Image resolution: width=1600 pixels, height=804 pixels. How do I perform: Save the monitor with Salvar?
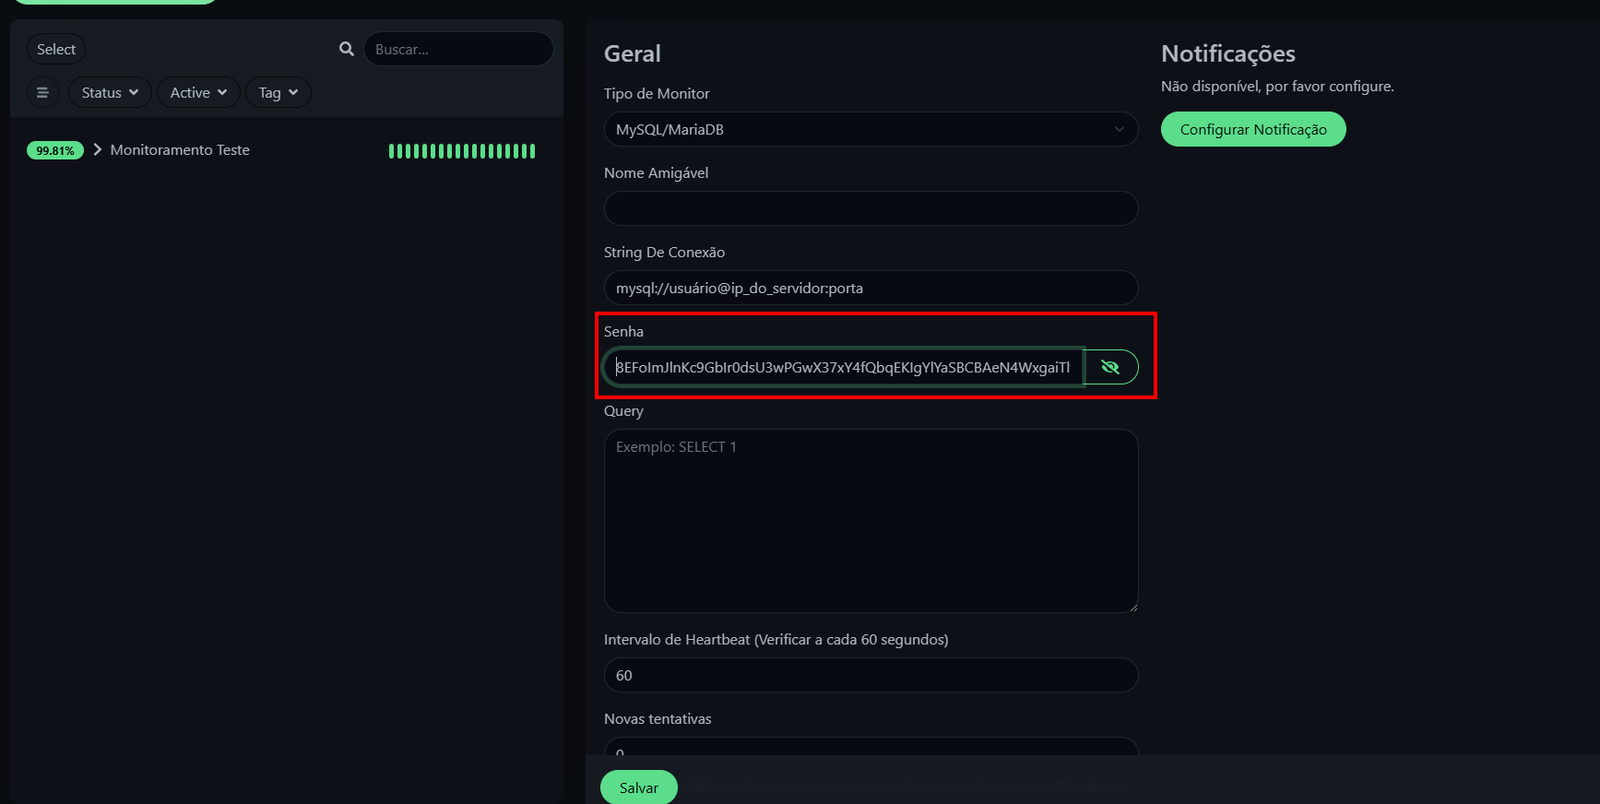pyautogui.click(x=638, y=788)
